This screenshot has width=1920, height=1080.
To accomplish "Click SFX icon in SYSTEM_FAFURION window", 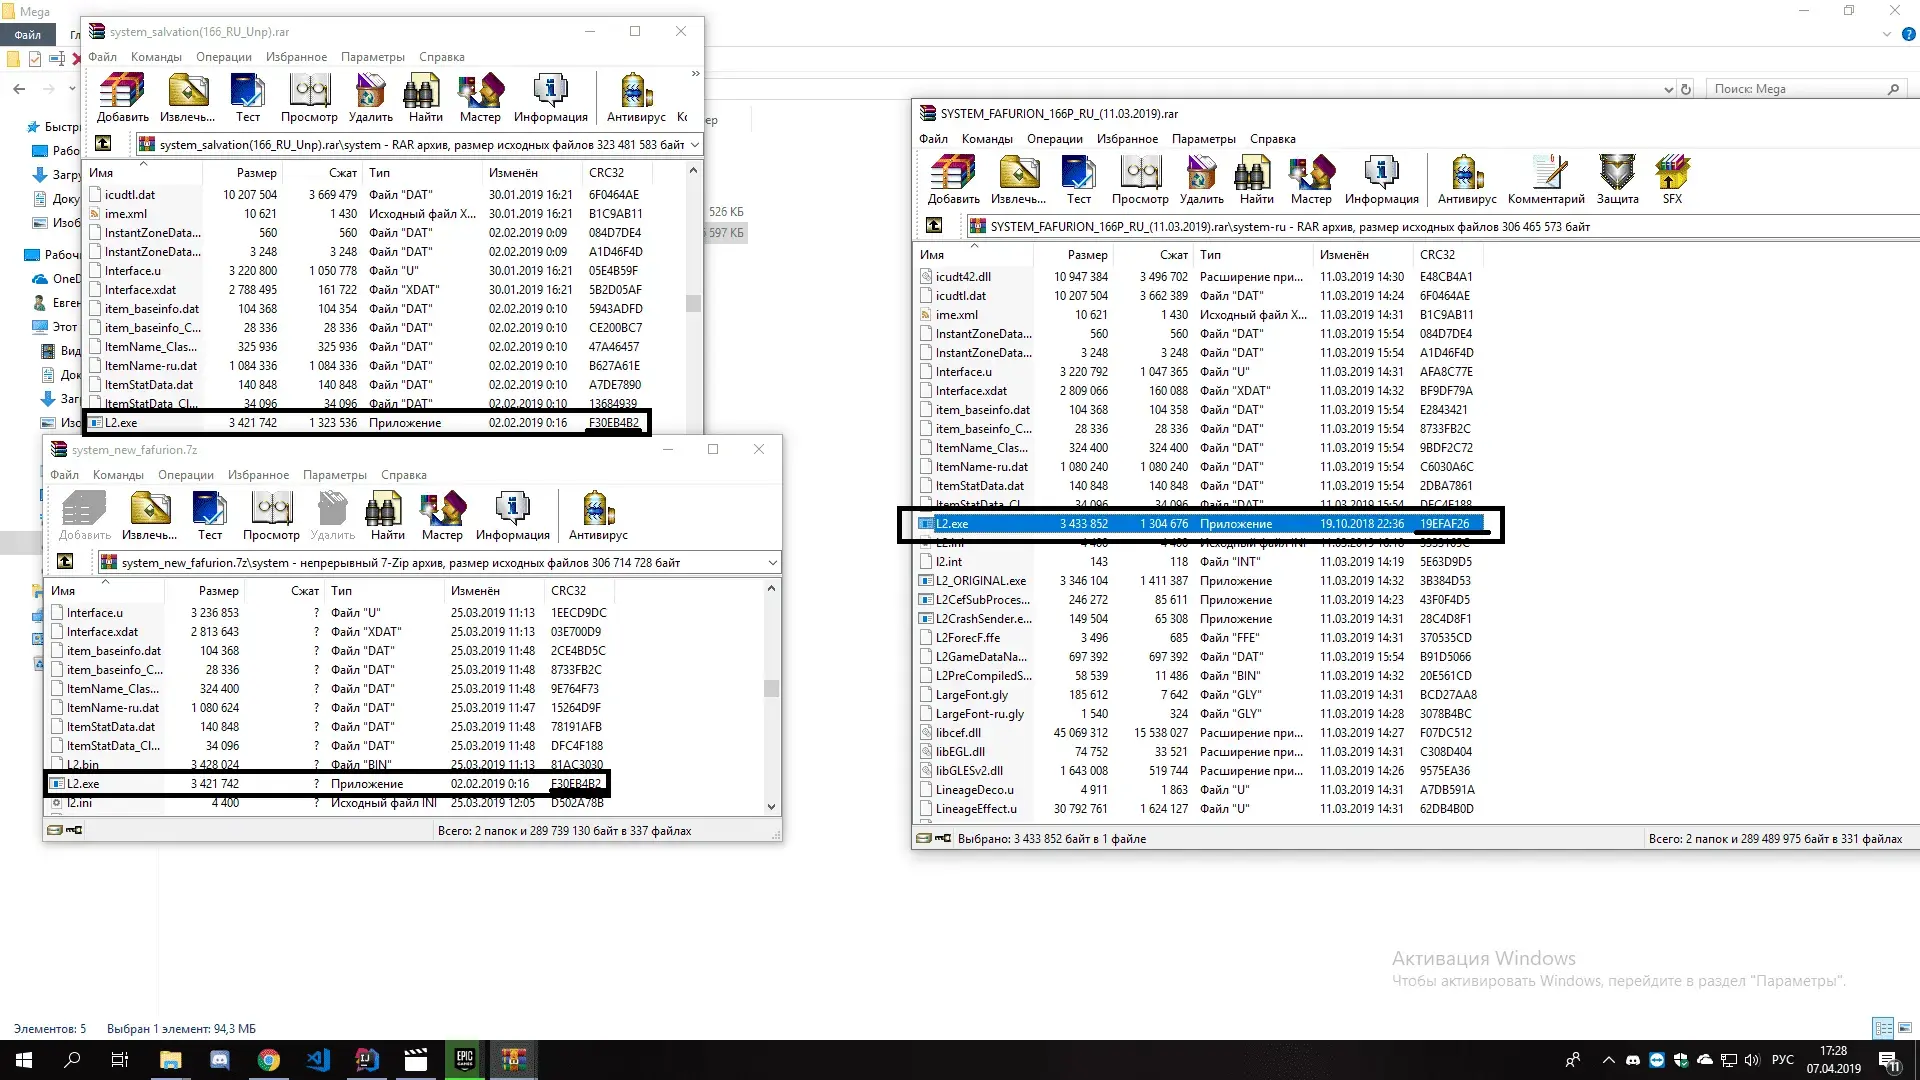I will point(1672,180).
